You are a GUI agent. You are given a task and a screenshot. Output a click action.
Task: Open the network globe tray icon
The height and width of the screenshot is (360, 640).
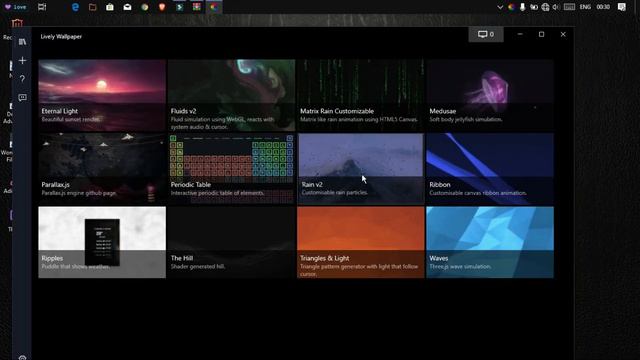tap(545, 7)
